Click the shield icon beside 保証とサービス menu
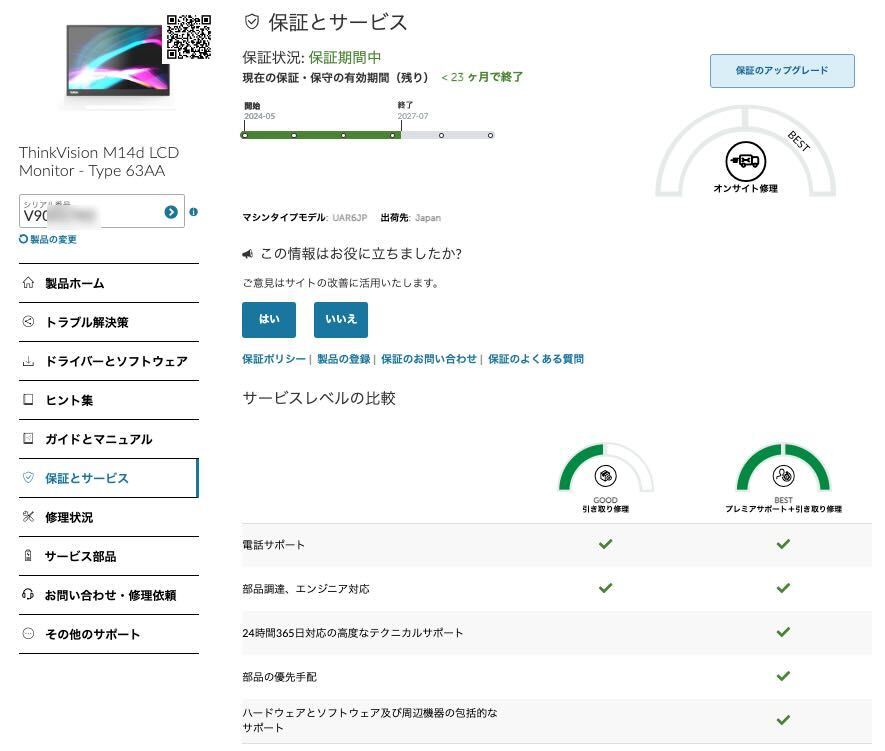The width and height of the screenshot is (885, 751). (28, 477)
